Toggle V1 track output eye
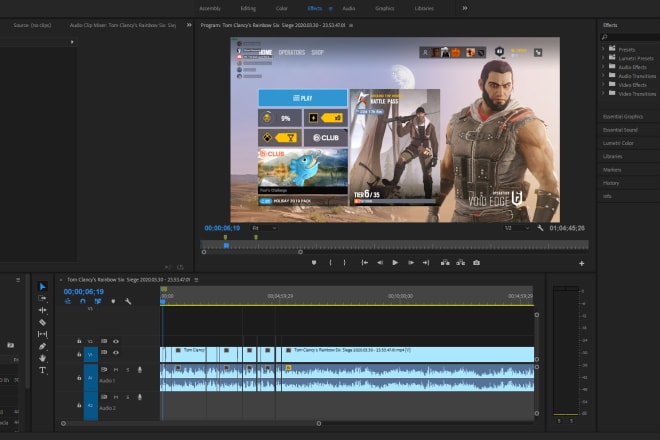 pos(116,352)
